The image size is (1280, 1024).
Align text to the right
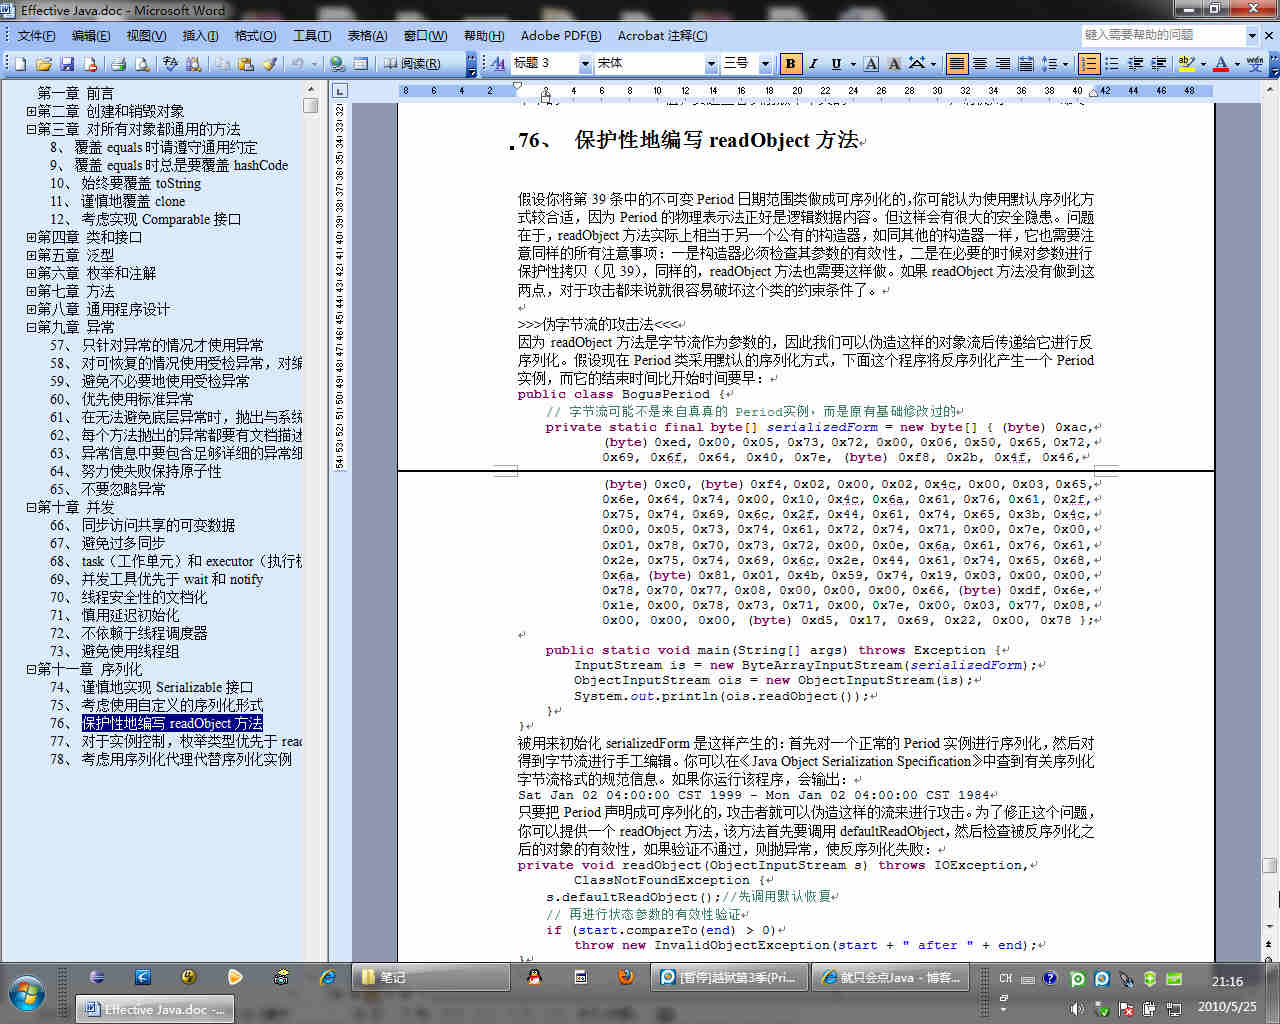(1003, 64)
